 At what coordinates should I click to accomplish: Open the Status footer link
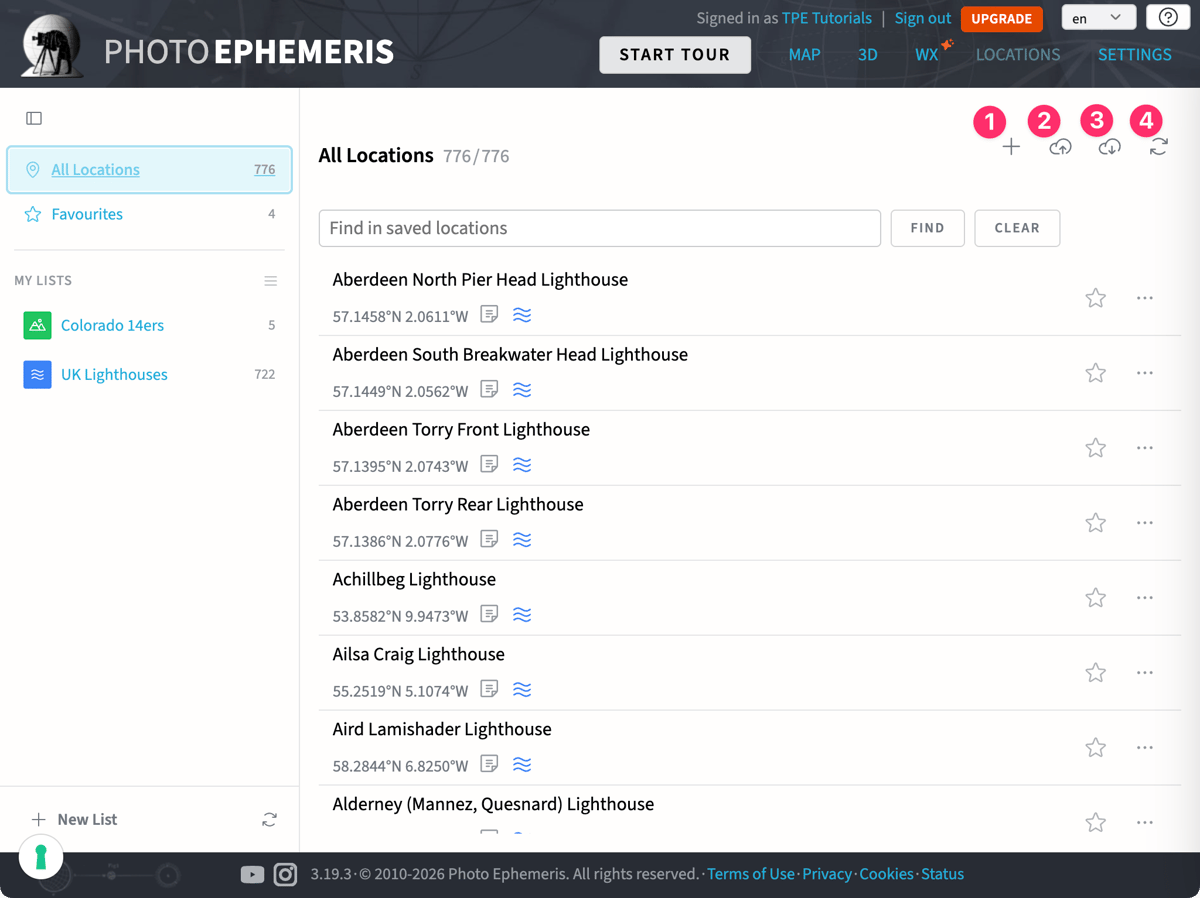943,874
